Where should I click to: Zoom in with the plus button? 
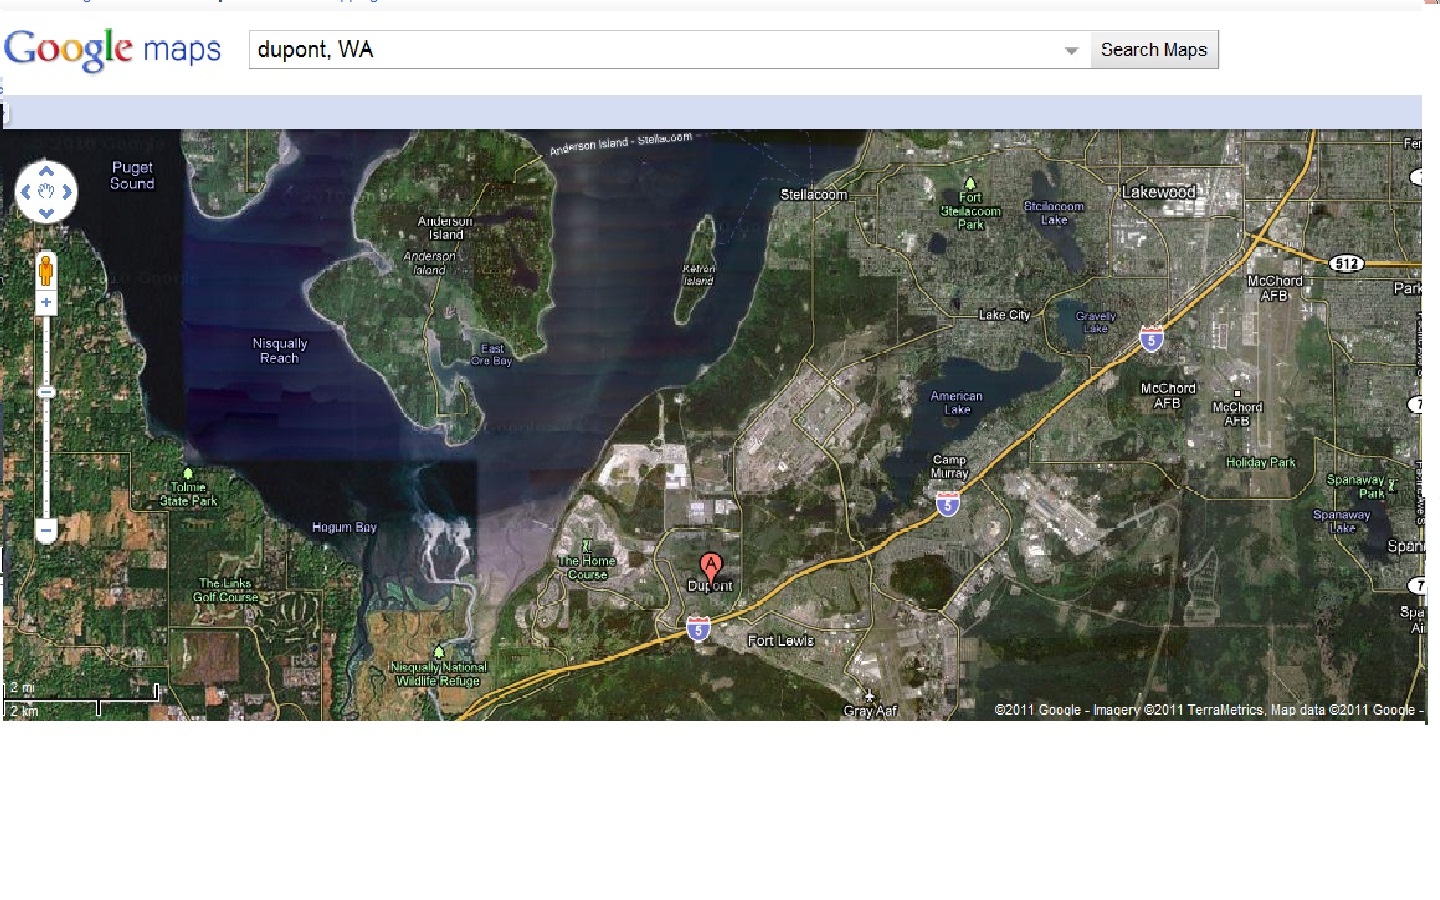46,302
